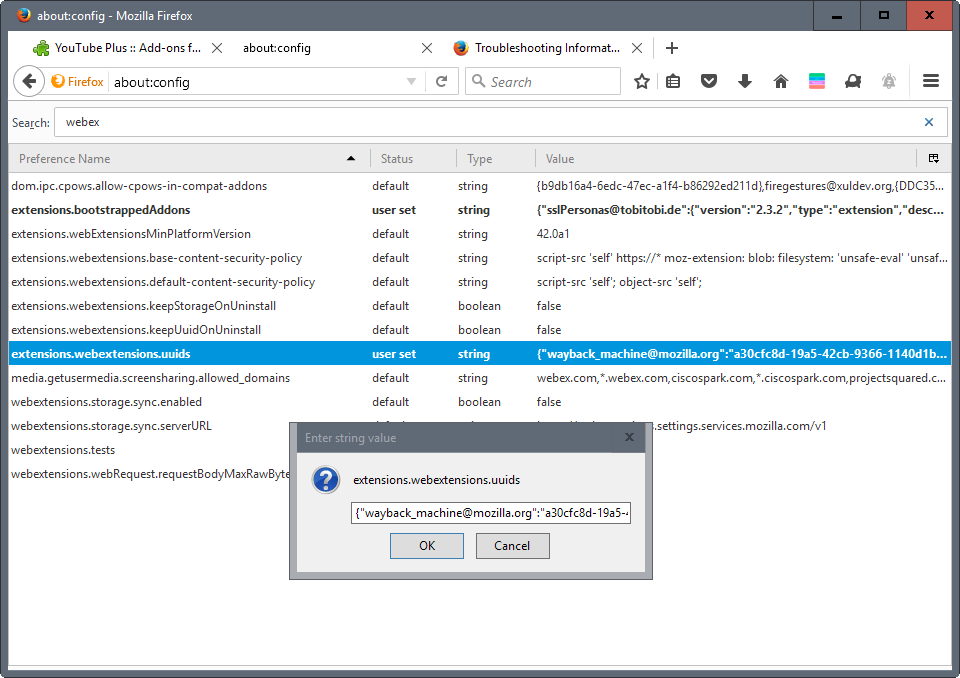Sort by the Type column header
The height and width of the screenshot is (678, 960).
tap(496, 159)
